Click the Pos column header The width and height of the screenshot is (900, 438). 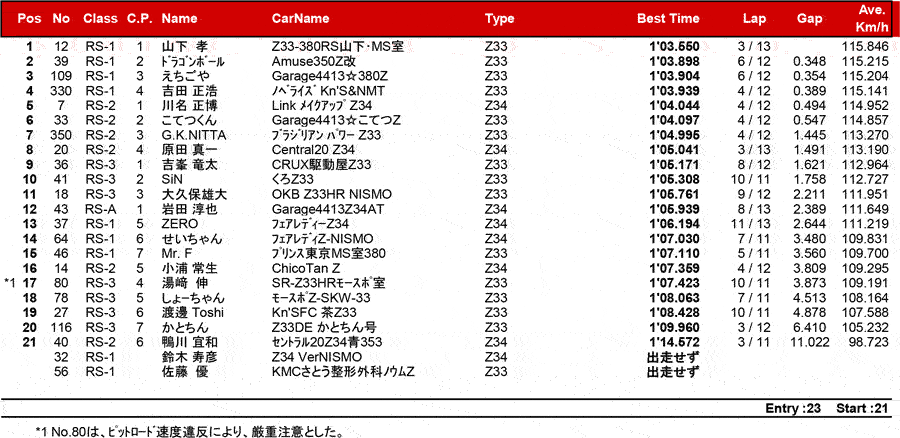[30, 19]
